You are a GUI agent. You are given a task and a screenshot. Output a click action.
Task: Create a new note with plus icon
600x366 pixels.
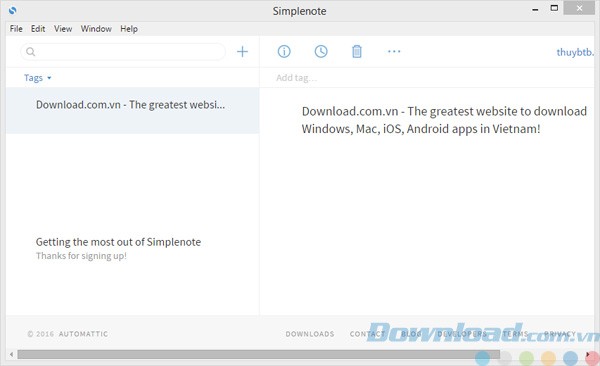242,51
